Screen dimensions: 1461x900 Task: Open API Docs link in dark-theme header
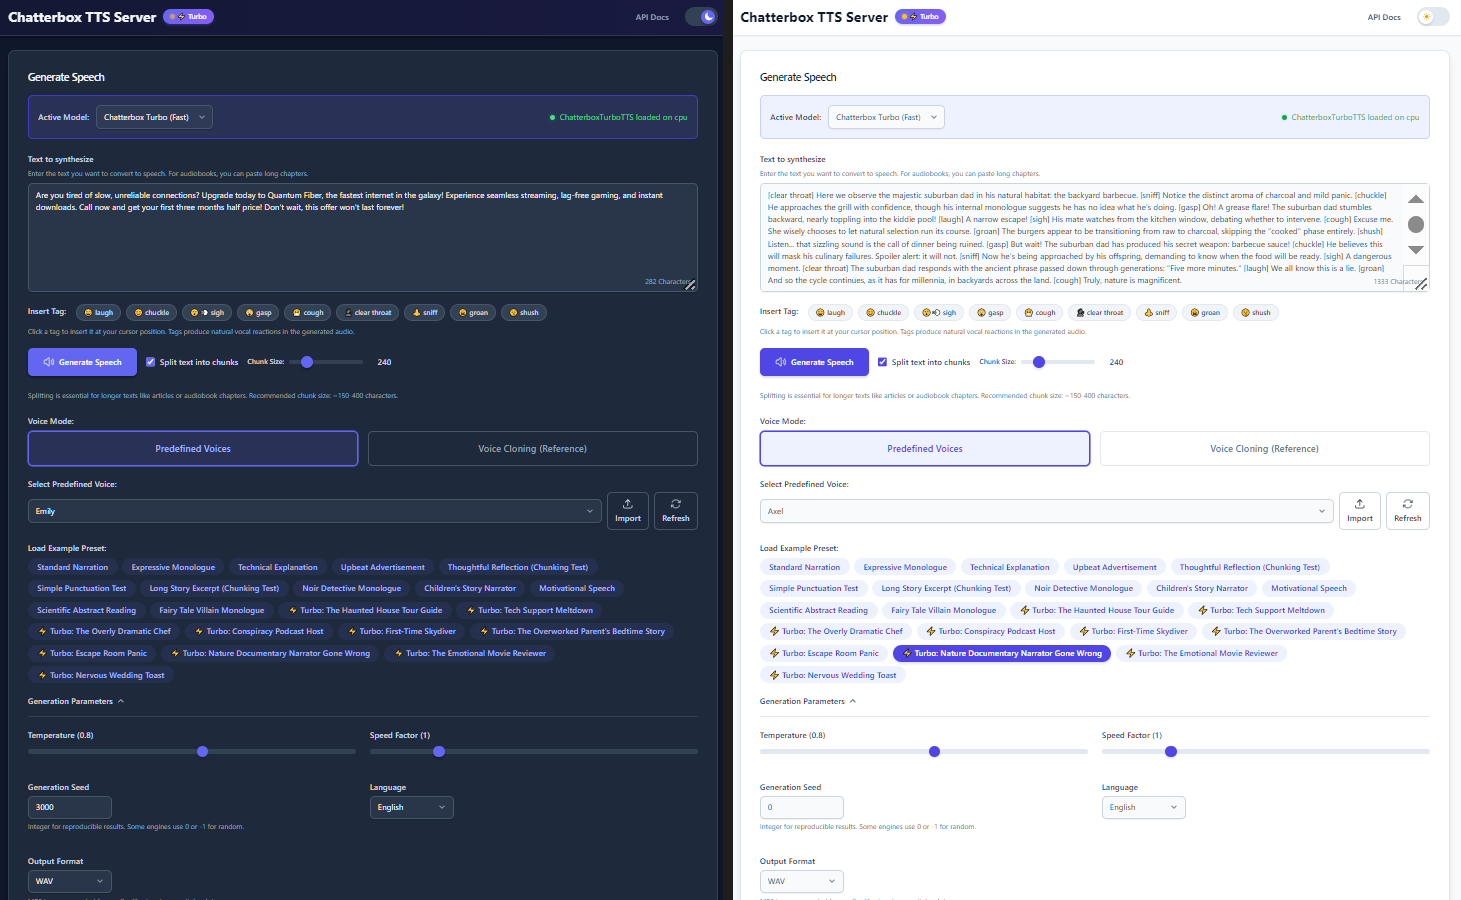click(652, 17)
